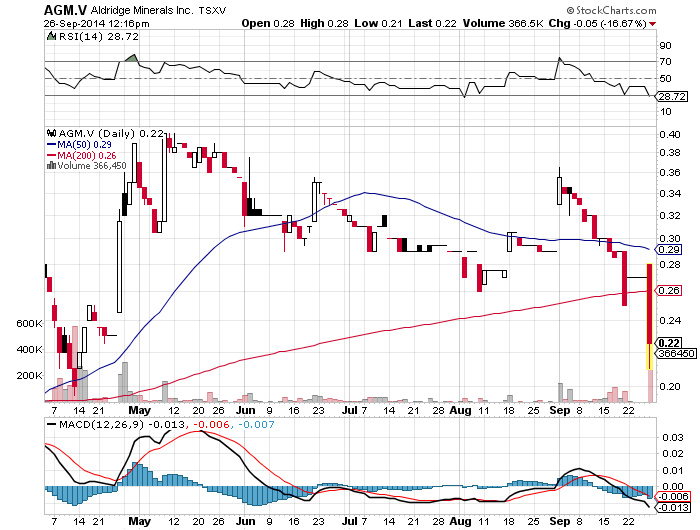This screenshot has width=700, height=530.
Task: Click the Aldridge Minerals Inc. company name
Action: click(142, 10)
